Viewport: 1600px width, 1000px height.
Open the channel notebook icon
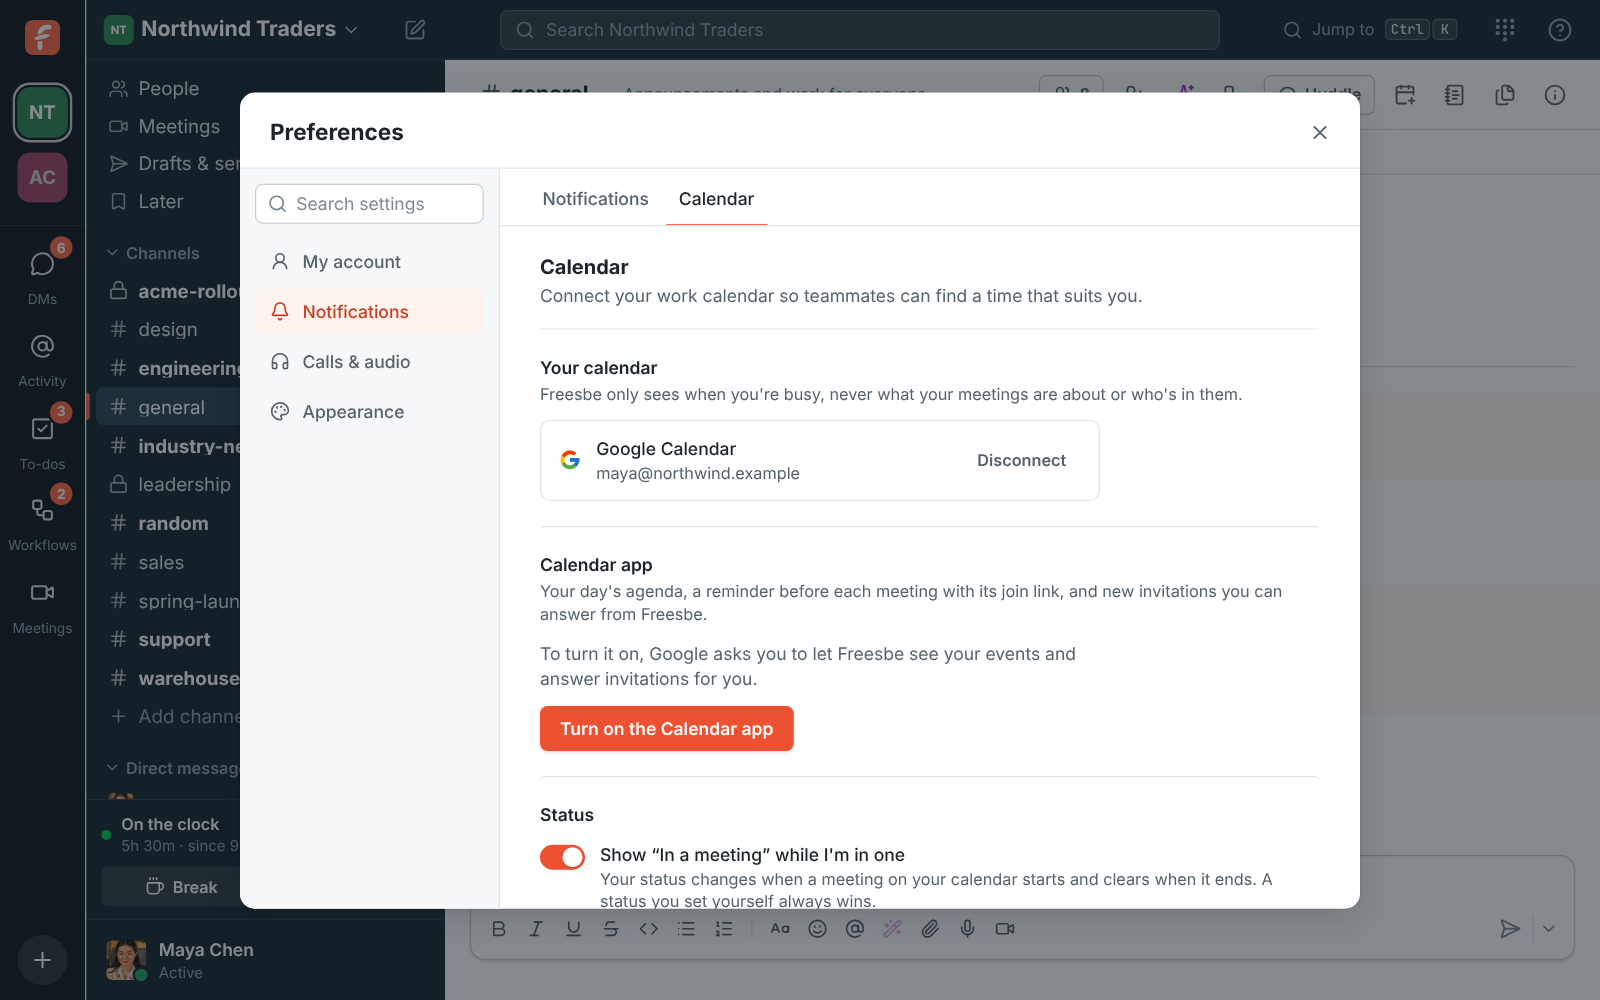[1455, 95]
